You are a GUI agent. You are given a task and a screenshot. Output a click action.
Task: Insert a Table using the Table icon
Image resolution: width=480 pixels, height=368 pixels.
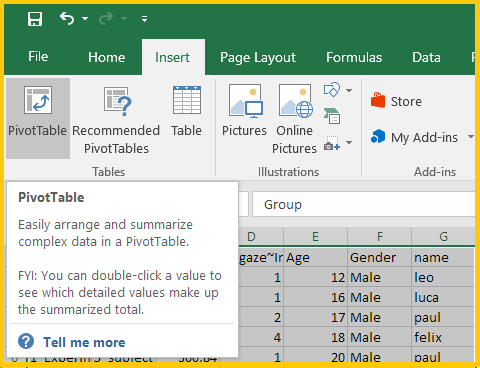[187, 100]
